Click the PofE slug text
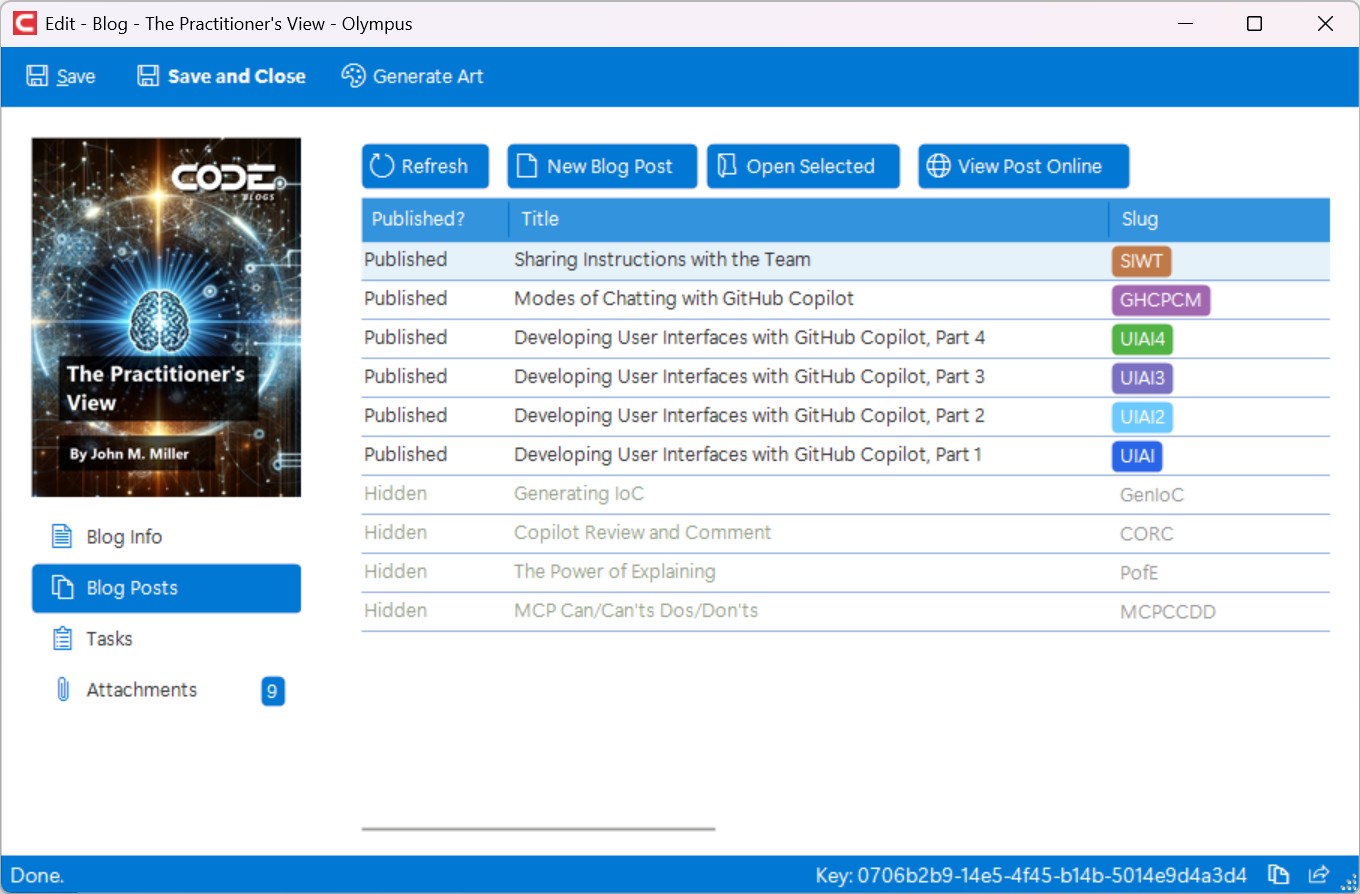 pos(1138,573)
